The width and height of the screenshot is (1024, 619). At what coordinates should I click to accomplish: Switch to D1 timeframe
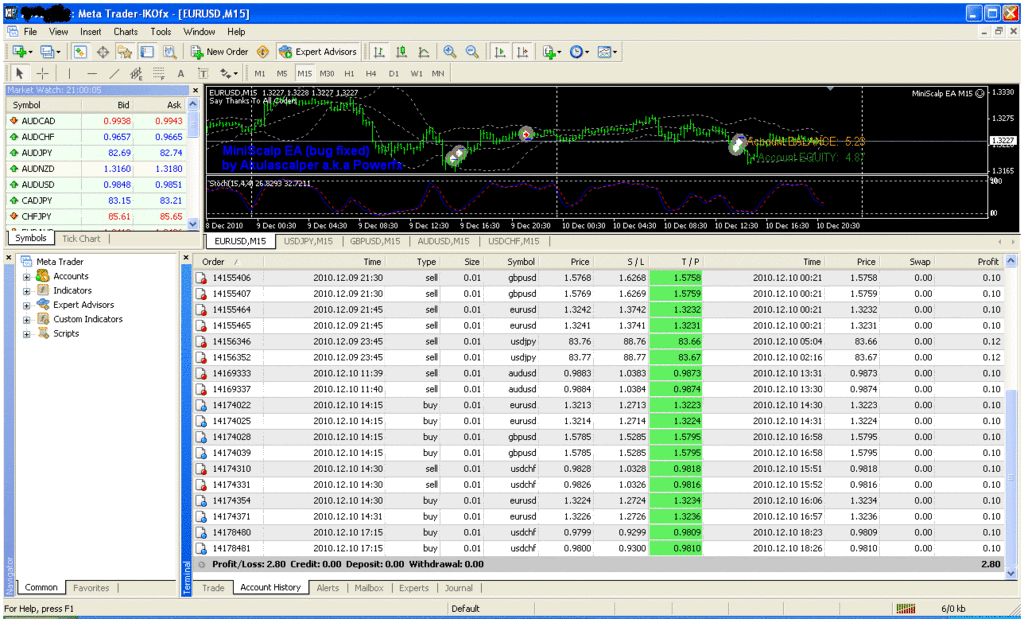coord(393,74)
